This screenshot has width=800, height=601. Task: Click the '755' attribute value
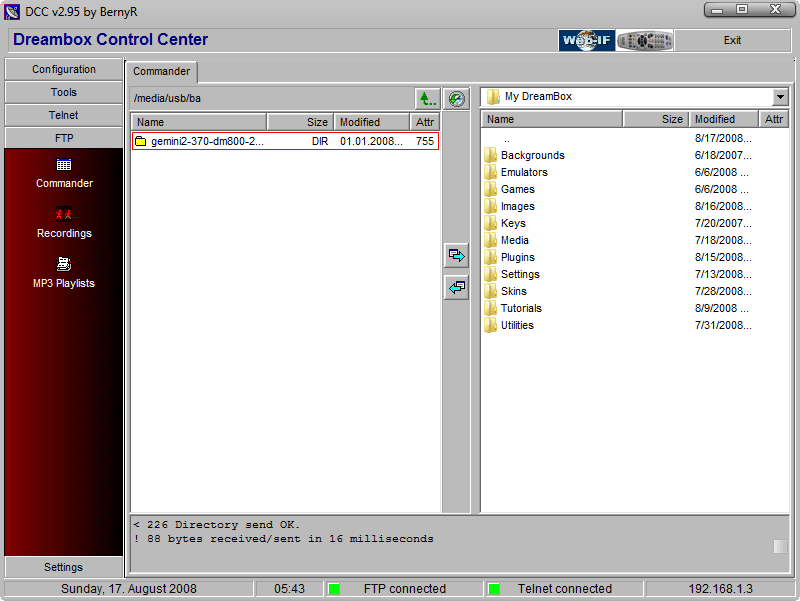424,141
